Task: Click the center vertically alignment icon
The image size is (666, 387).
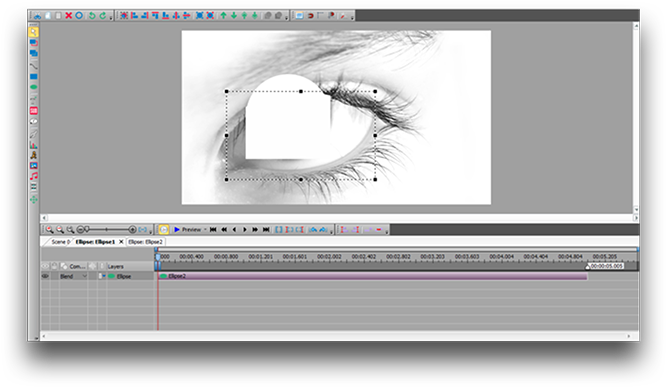Action: 186,16
